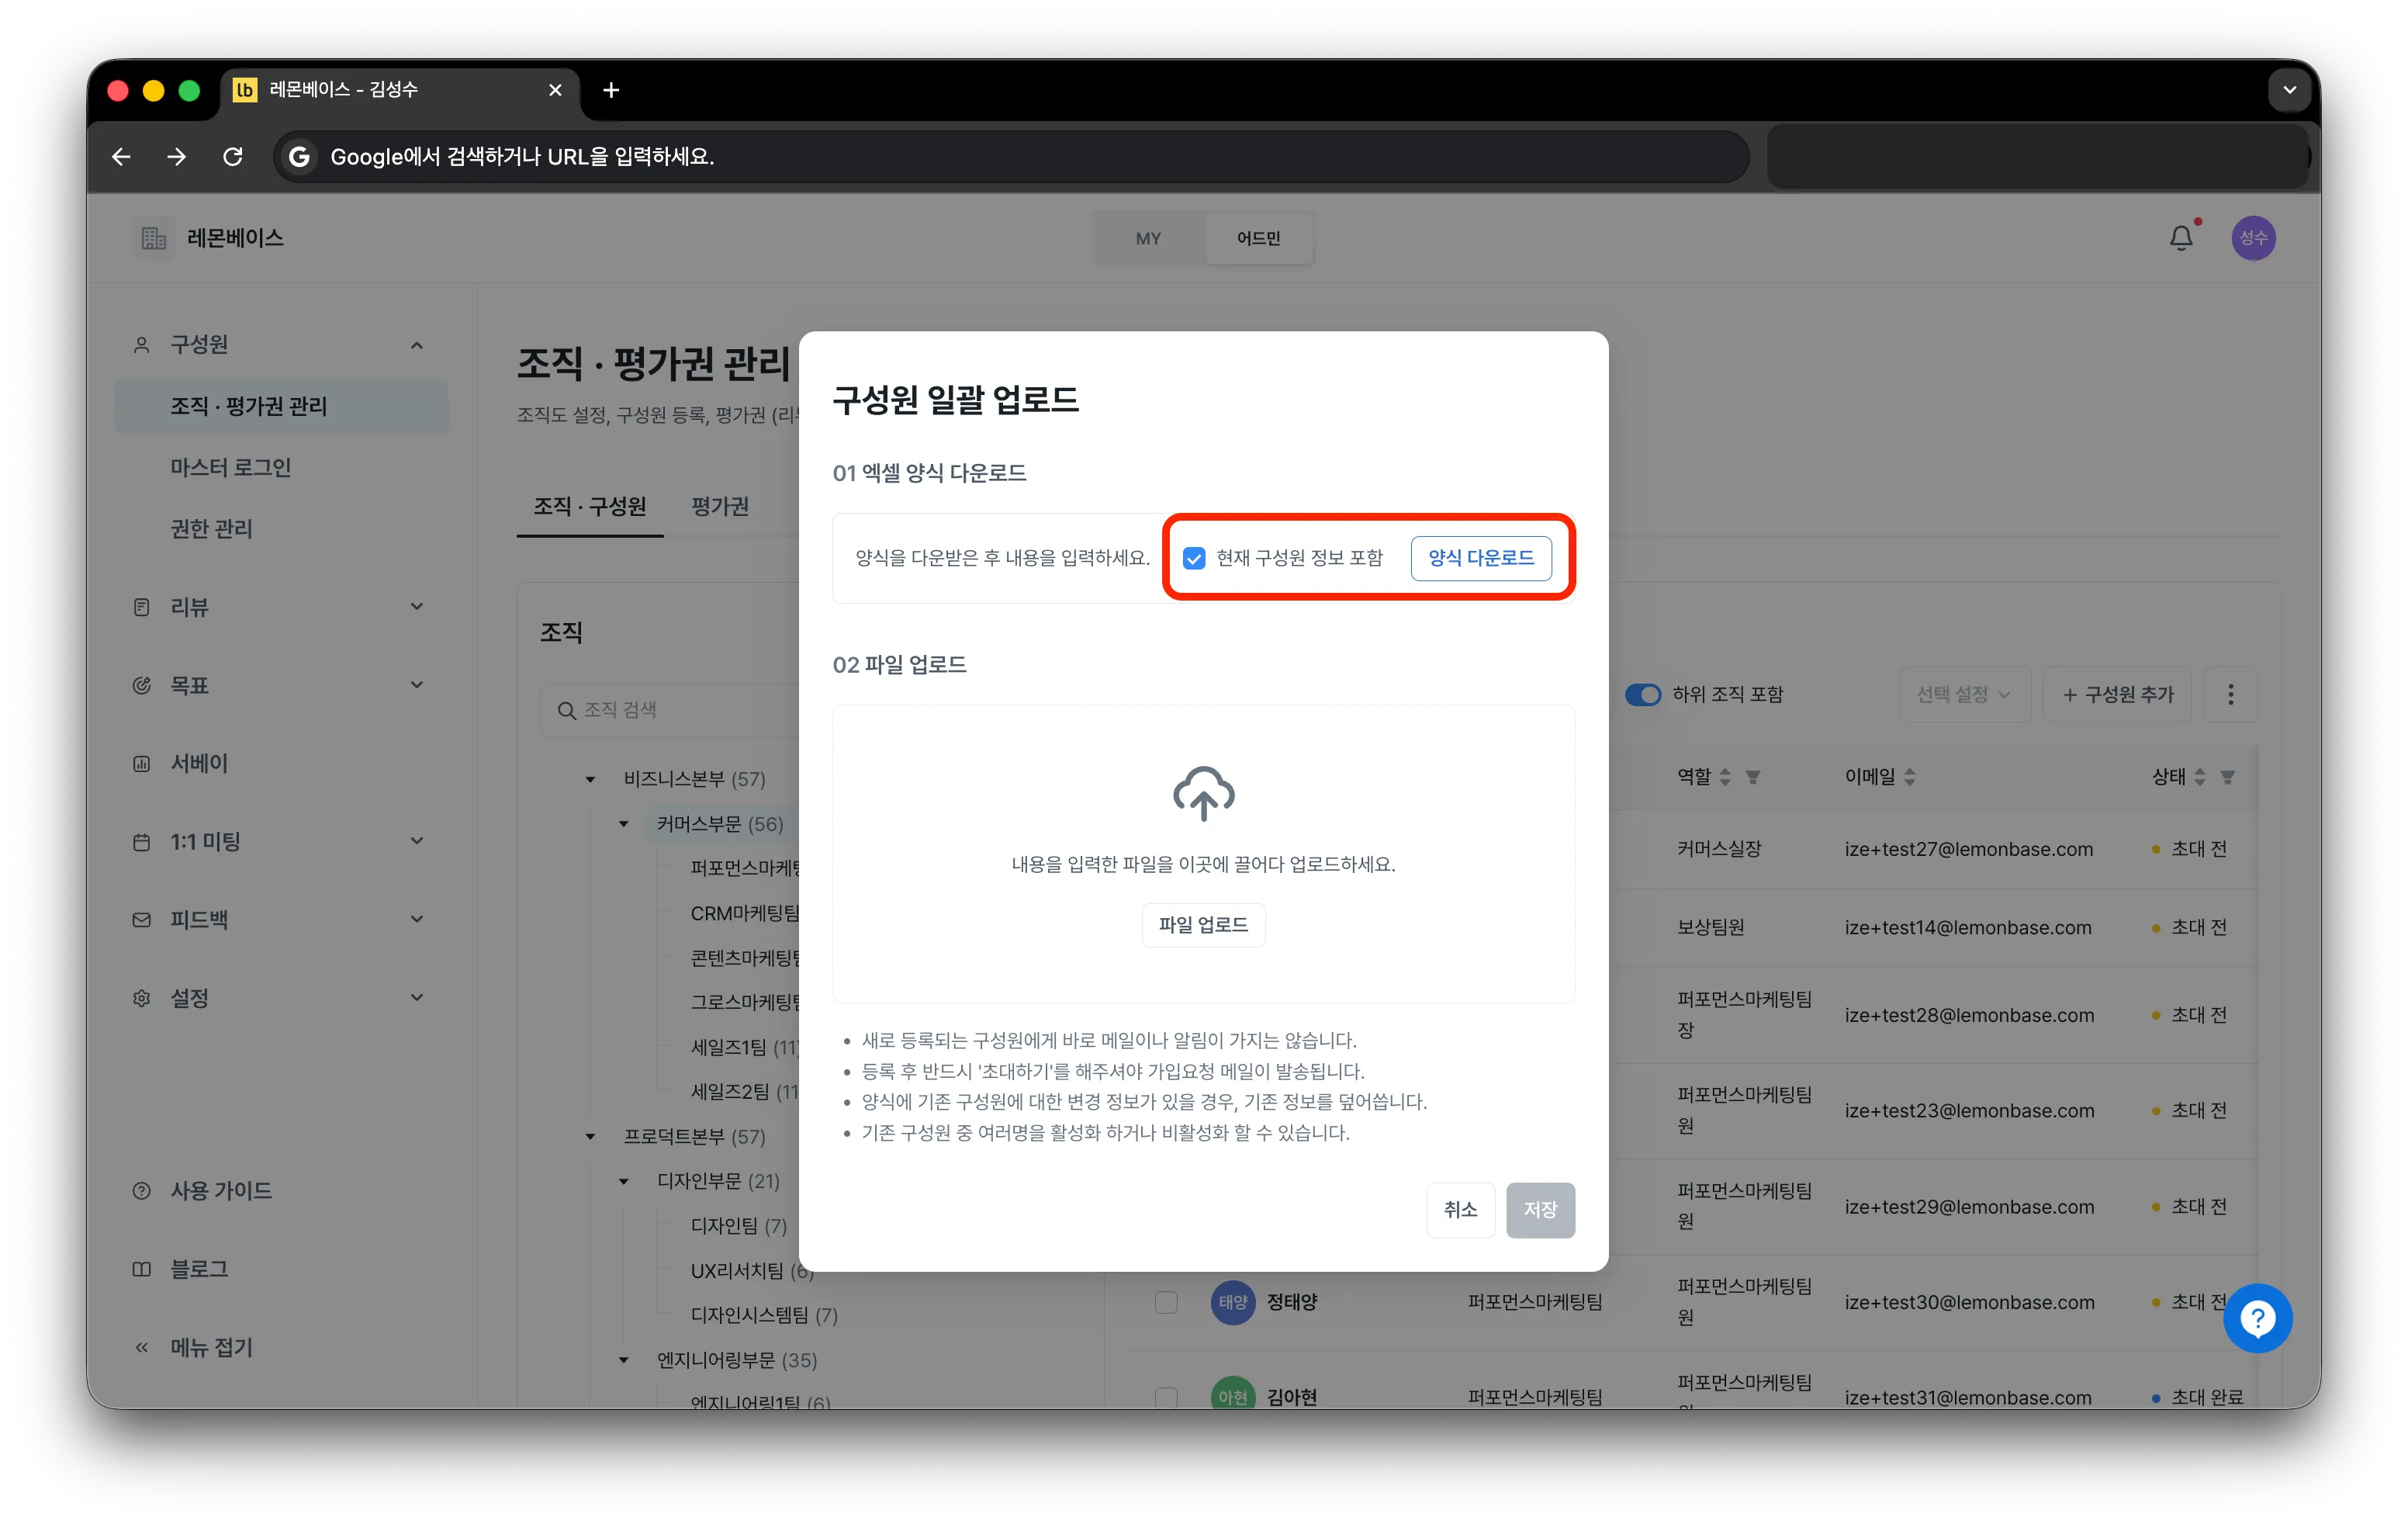Open the notification bell icon
This screenshot has height=1524, width=2408.
tap(2181, 238)
